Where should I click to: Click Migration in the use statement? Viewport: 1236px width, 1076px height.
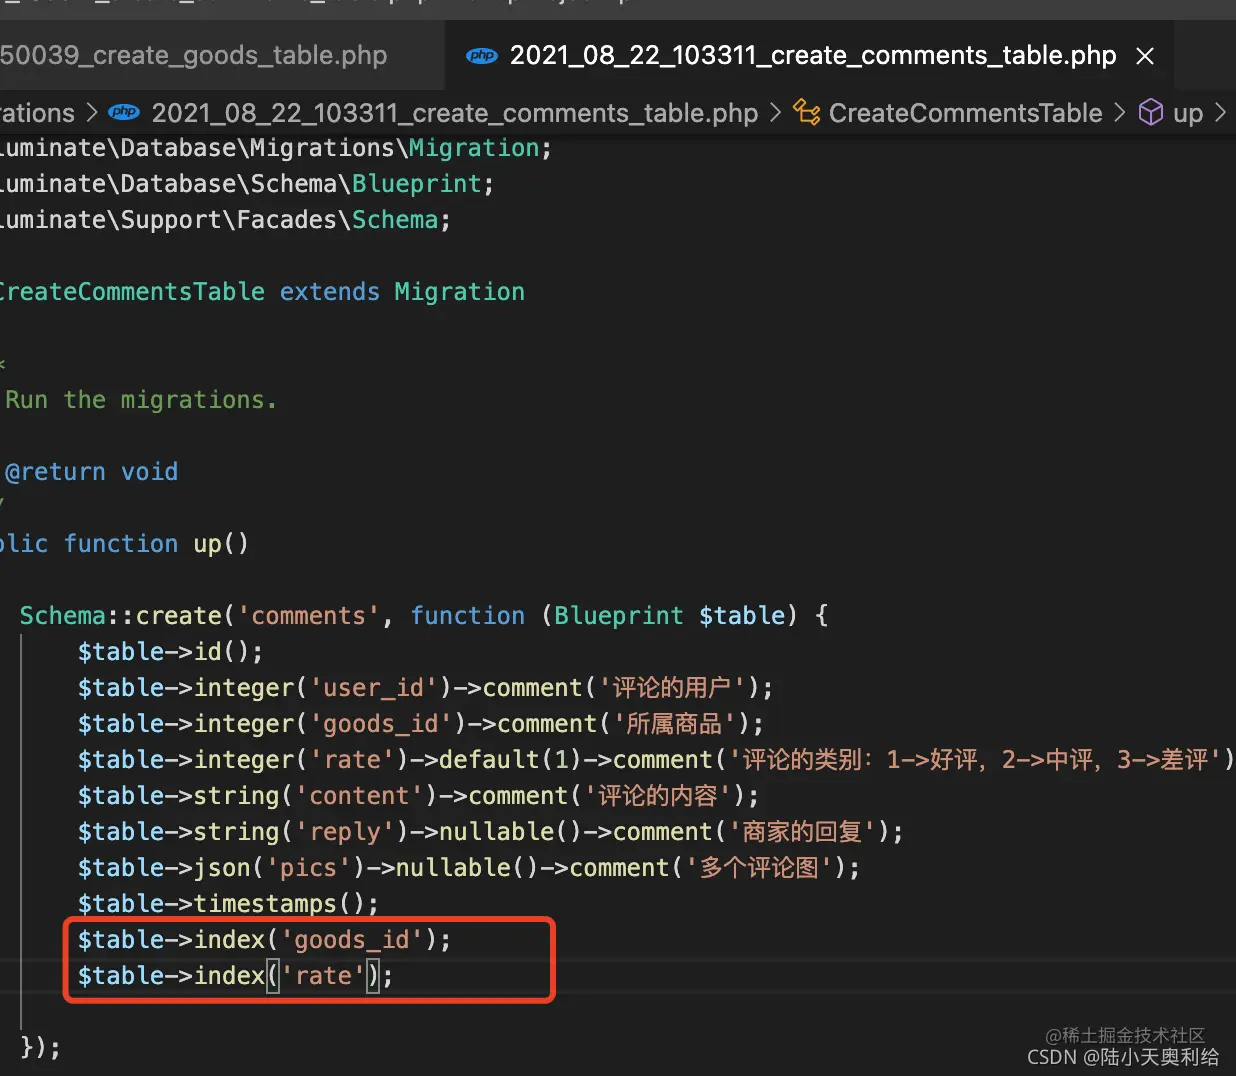point(474,148)
